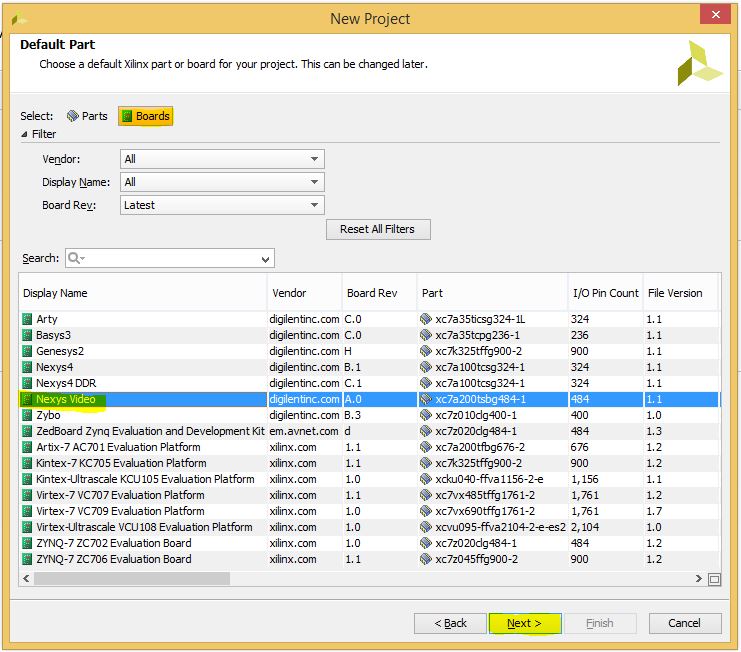This screenshot has height=652, width=741.
Task: Select the Parts option
Action: pyautogui.click(x=87, y=116)
